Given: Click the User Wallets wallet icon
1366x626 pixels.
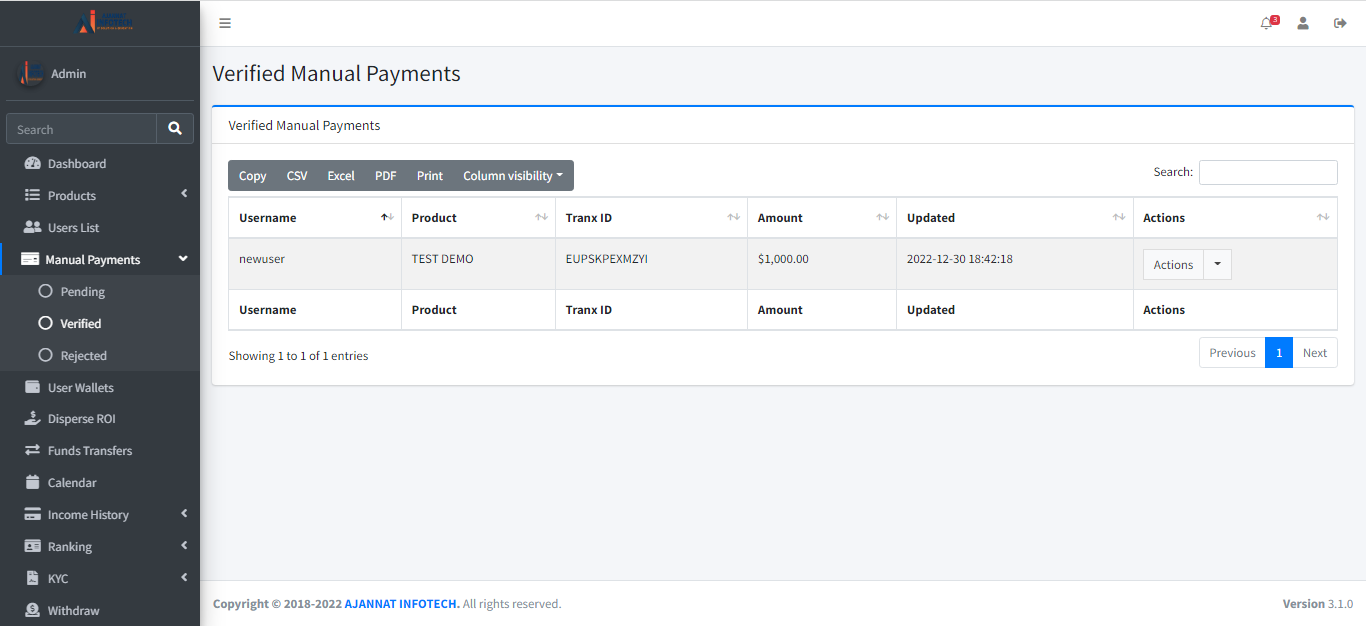Looking at the screenshot, I should [32, 388].
